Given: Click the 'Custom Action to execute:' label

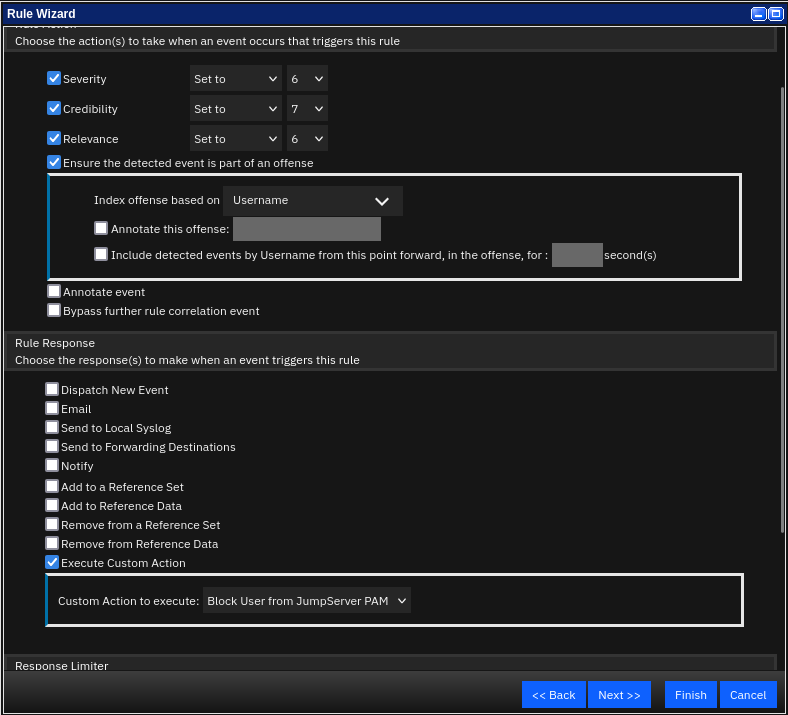Looking at the screenshot, I should pyautogui.click(x=129, y=601).
